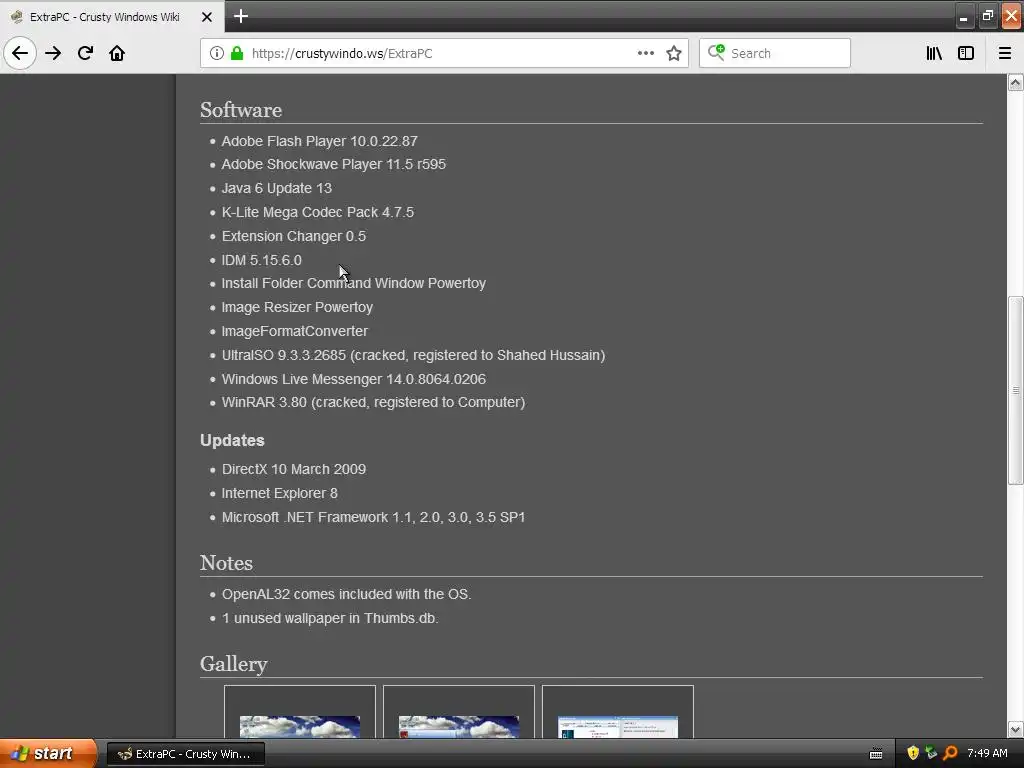Click the Gallery section heading
This screenshot has height=768, width=1024.
tap(234, 664)
